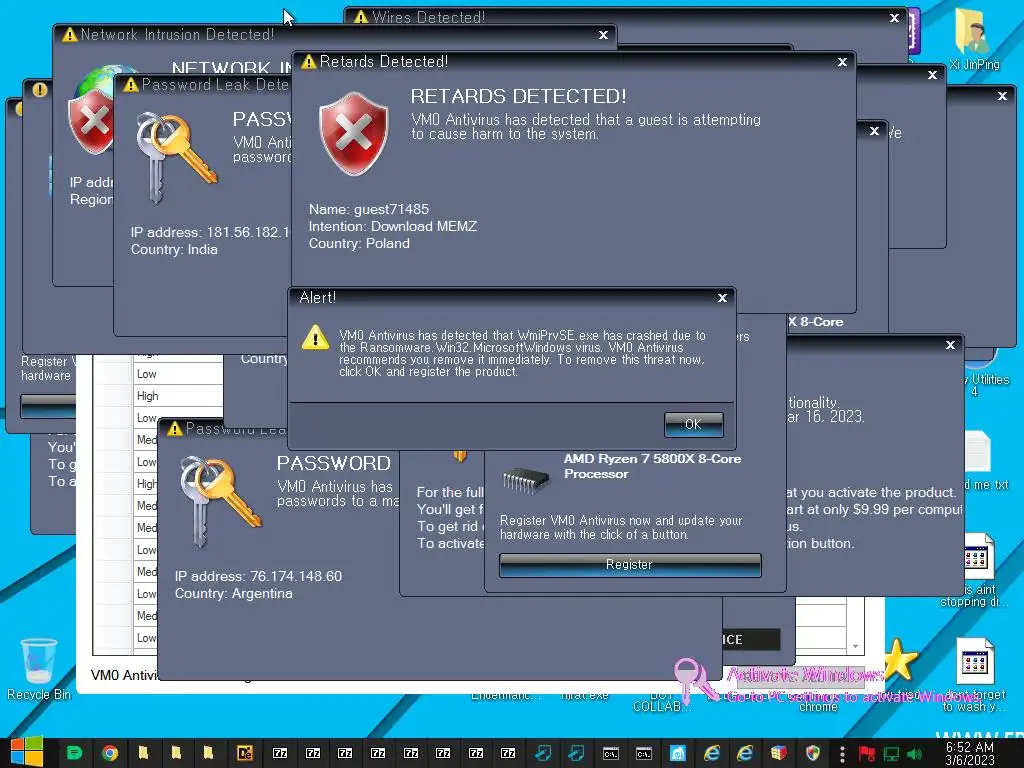The width and height of the screenshot is (1024, 768).
Task: Close the window showing guest71485
Action: 842,62
